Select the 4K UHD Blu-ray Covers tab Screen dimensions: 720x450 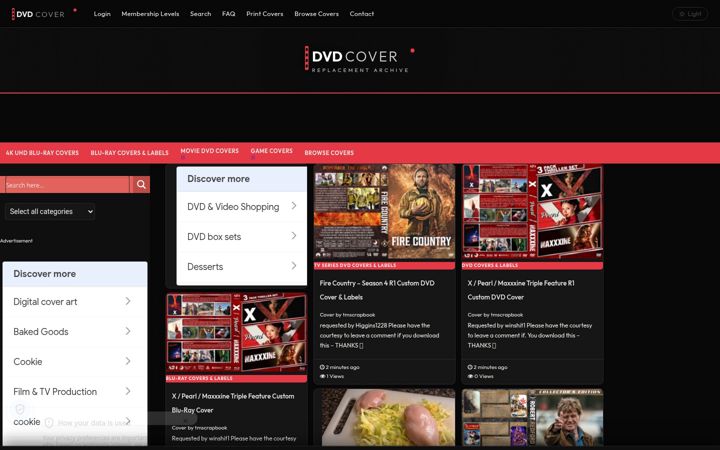pos(42,152)
